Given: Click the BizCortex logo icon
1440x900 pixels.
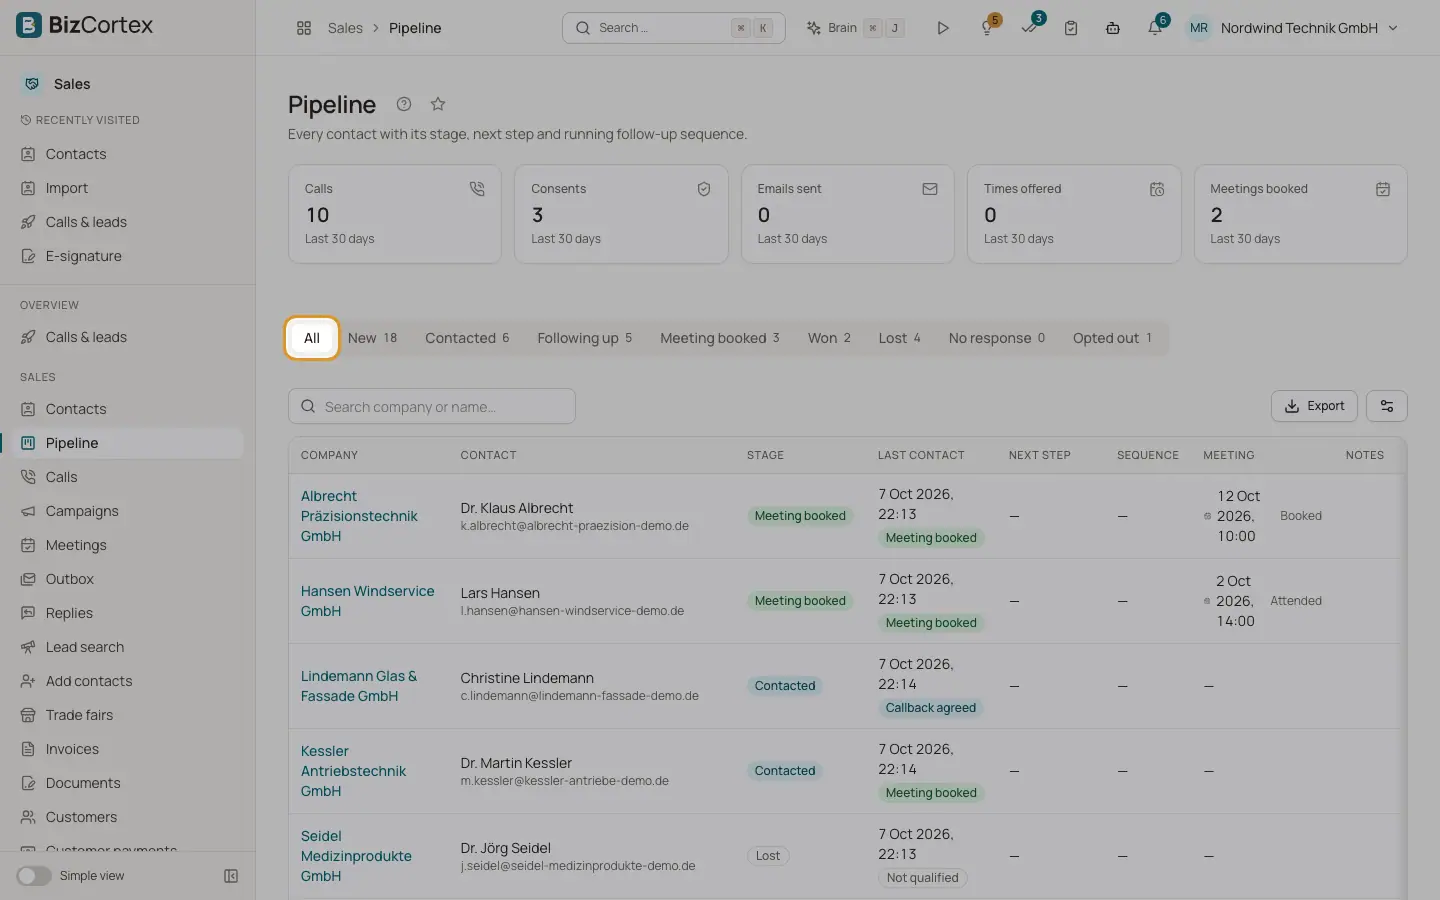Looking at the screenshot, I should pos(29,25).
